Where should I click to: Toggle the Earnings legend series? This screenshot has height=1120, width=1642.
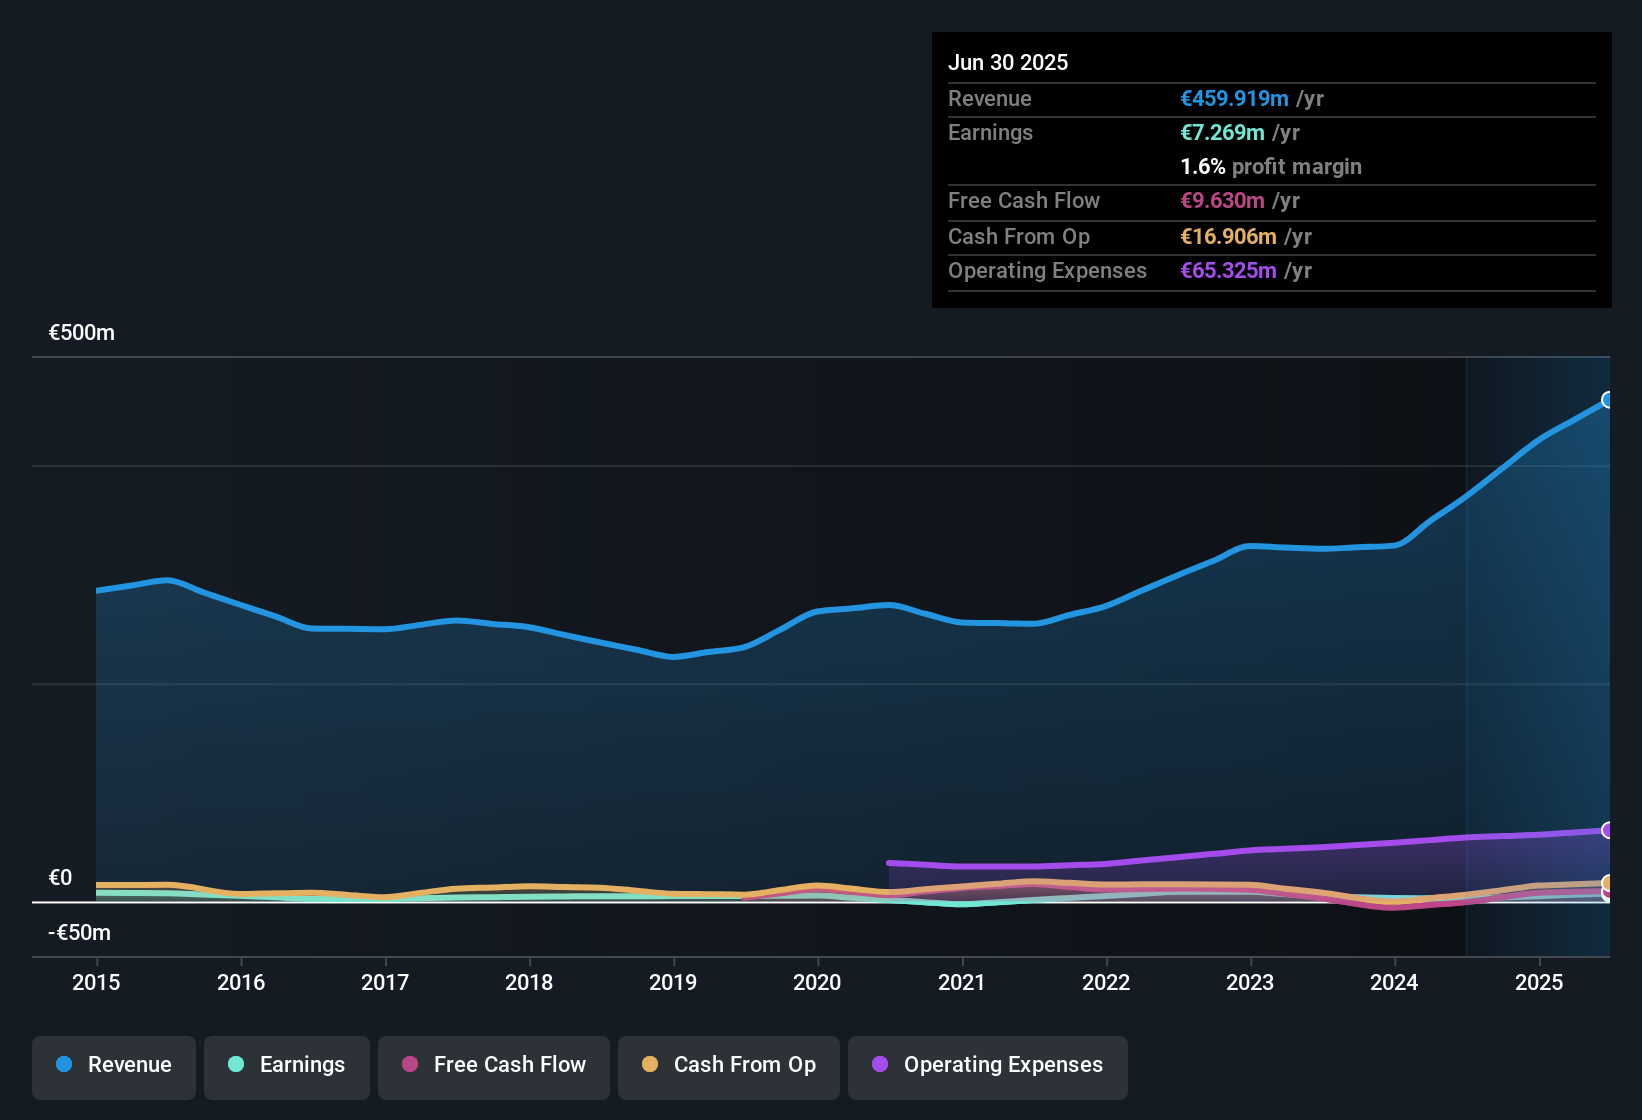tap(287, 1067)
